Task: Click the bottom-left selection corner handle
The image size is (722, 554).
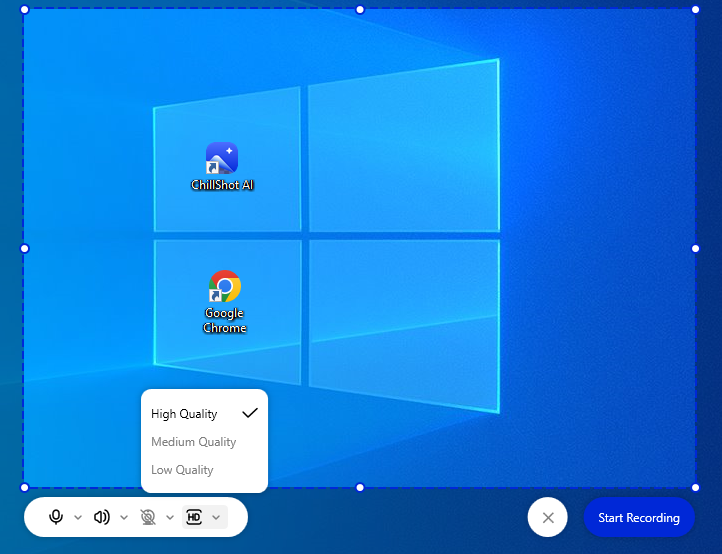Action: pyautogui.click(x=24, y=487)
